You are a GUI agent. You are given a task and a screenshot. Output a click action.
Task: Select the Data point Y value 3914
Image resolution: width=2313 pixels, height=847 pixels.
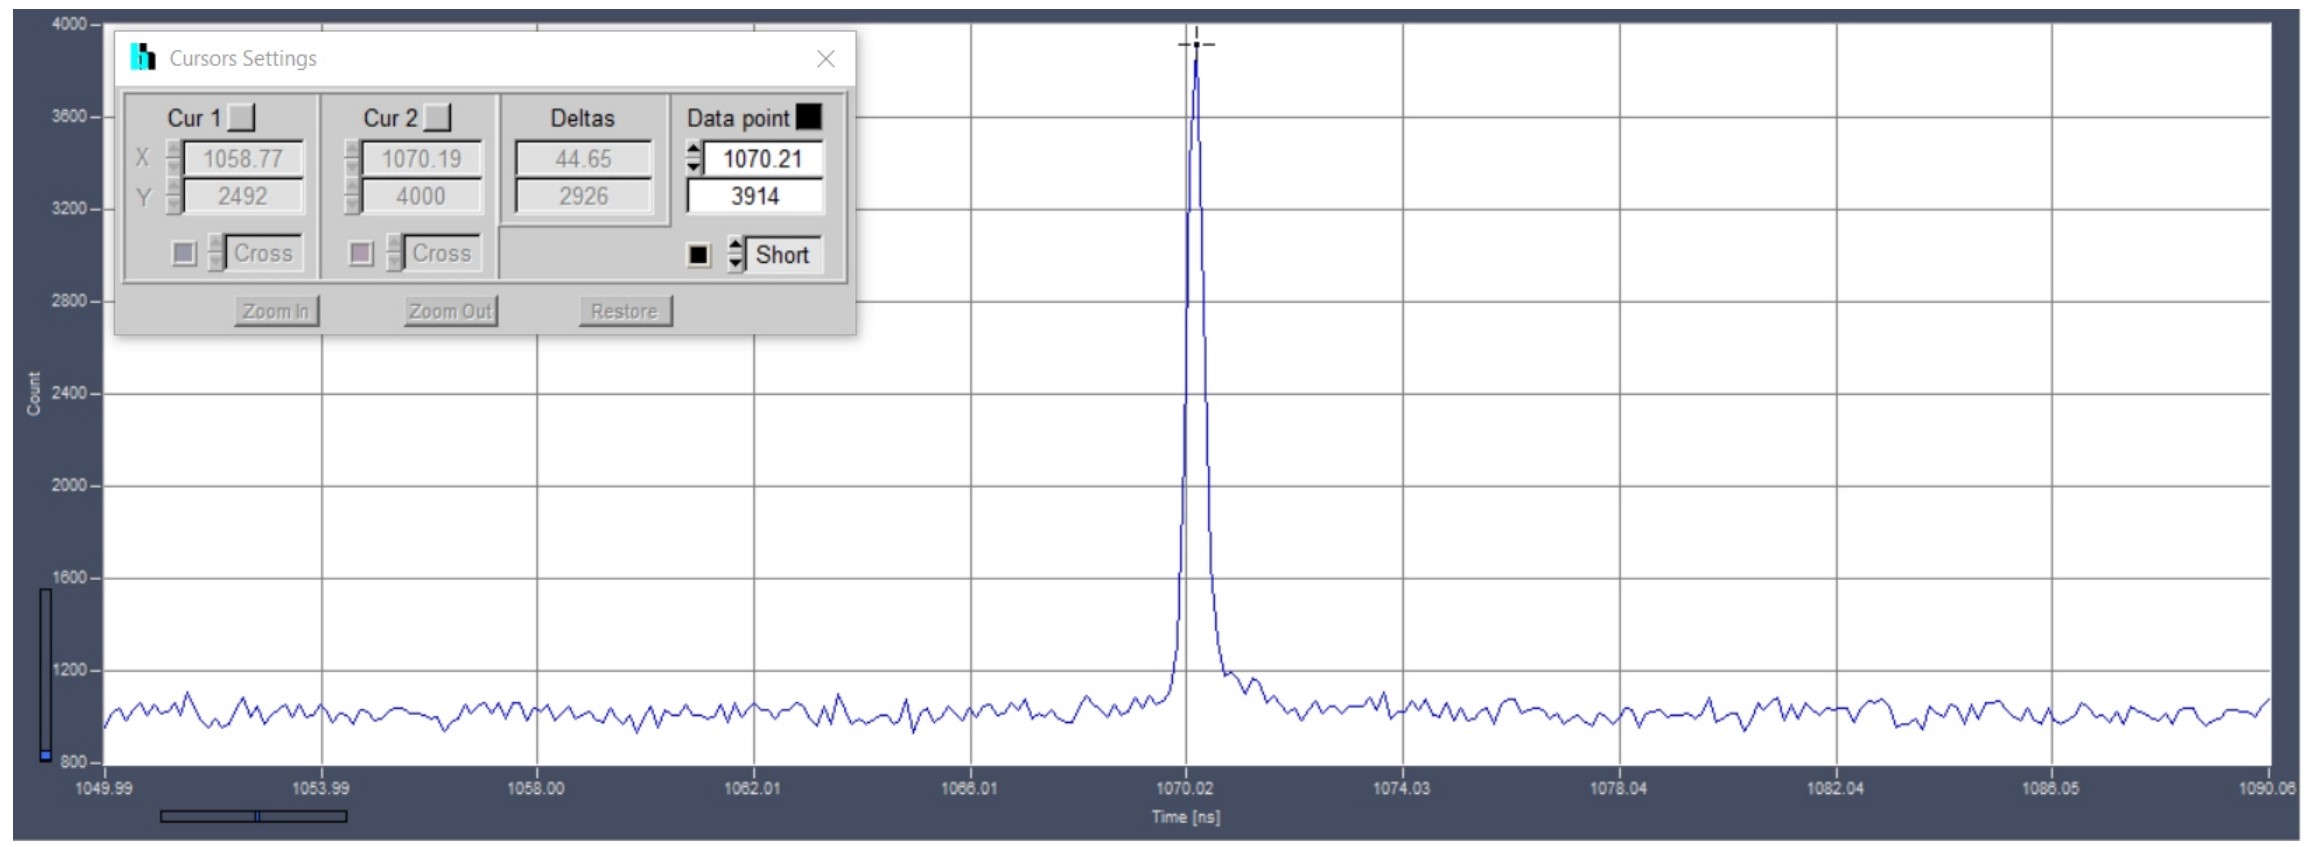tap(755, 196)
